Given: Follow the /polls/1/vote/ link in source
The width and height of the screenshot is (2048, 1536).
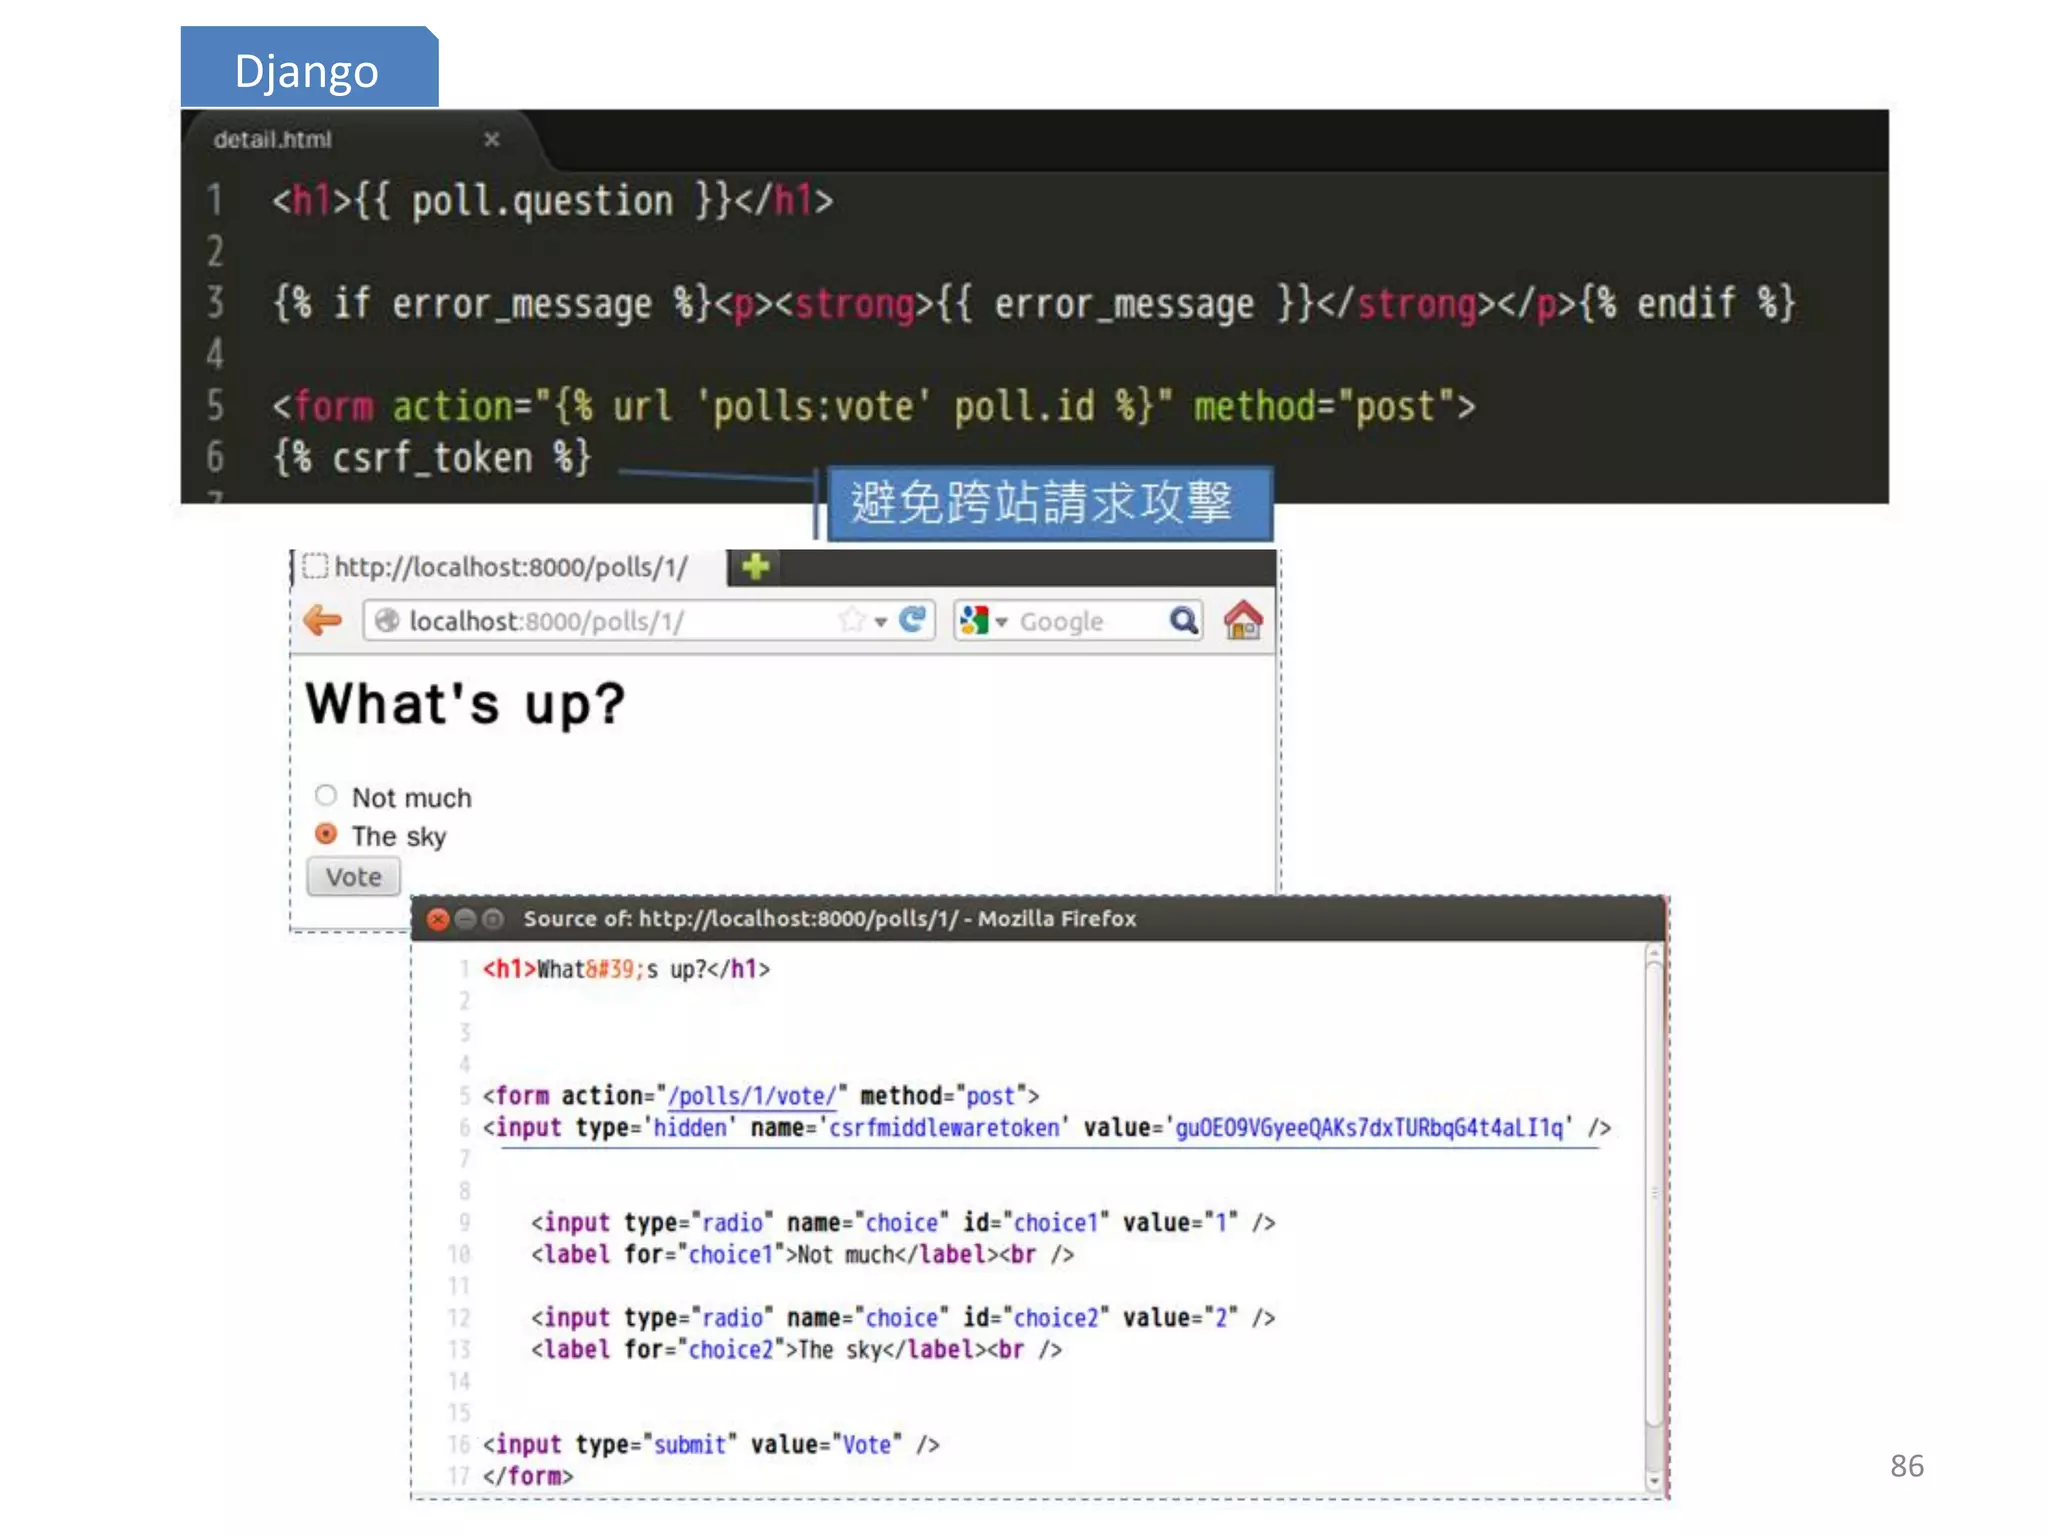Looking at the screenshot, I should [x=752, y=1096].
